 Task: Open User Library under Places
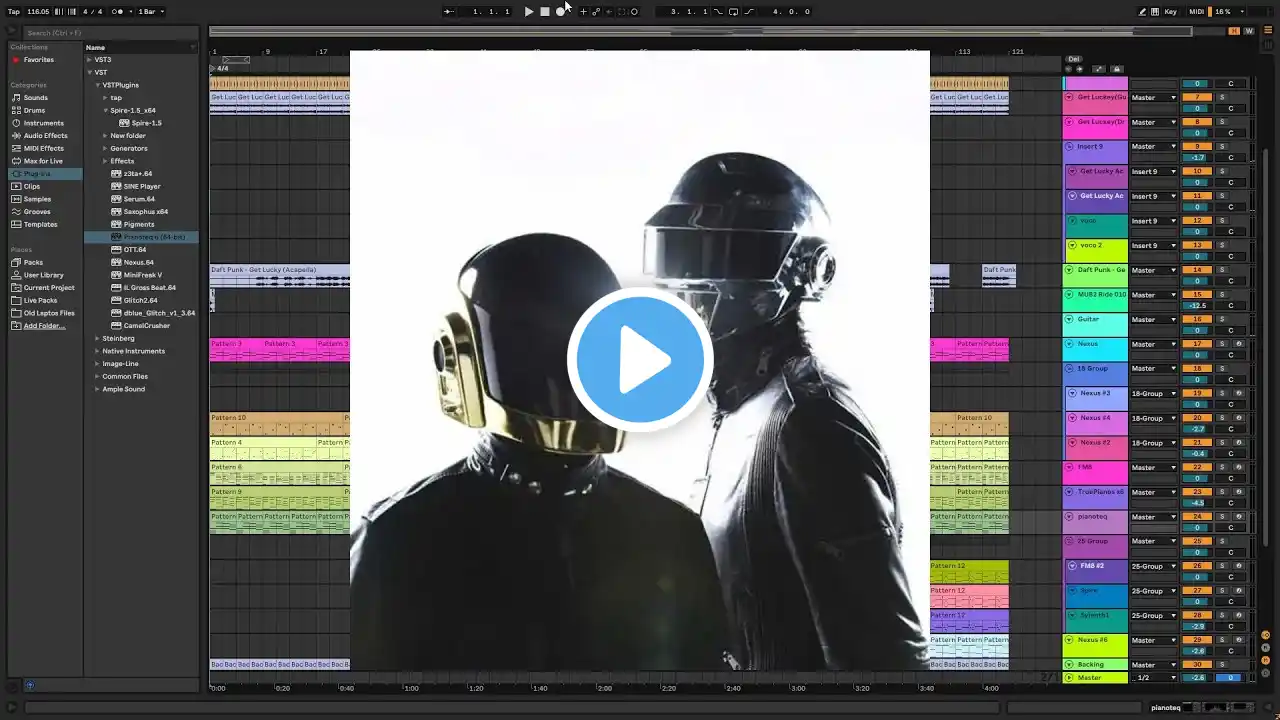click(x=44, y=275)
